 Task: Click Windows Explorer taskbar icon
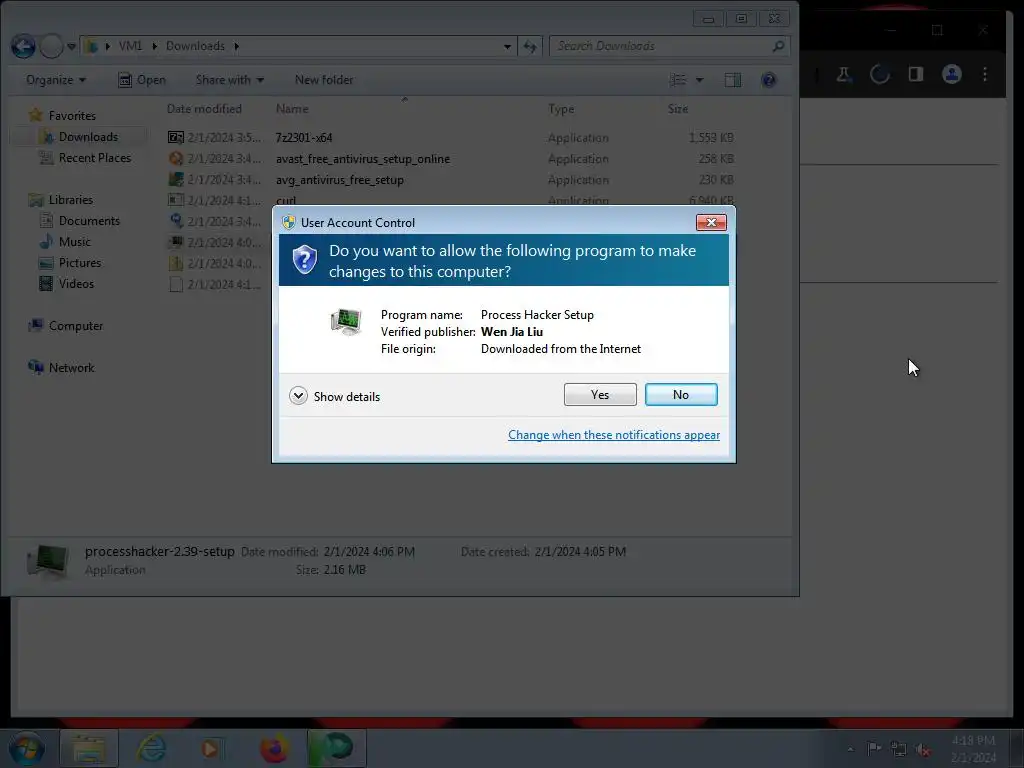[89, 748]
